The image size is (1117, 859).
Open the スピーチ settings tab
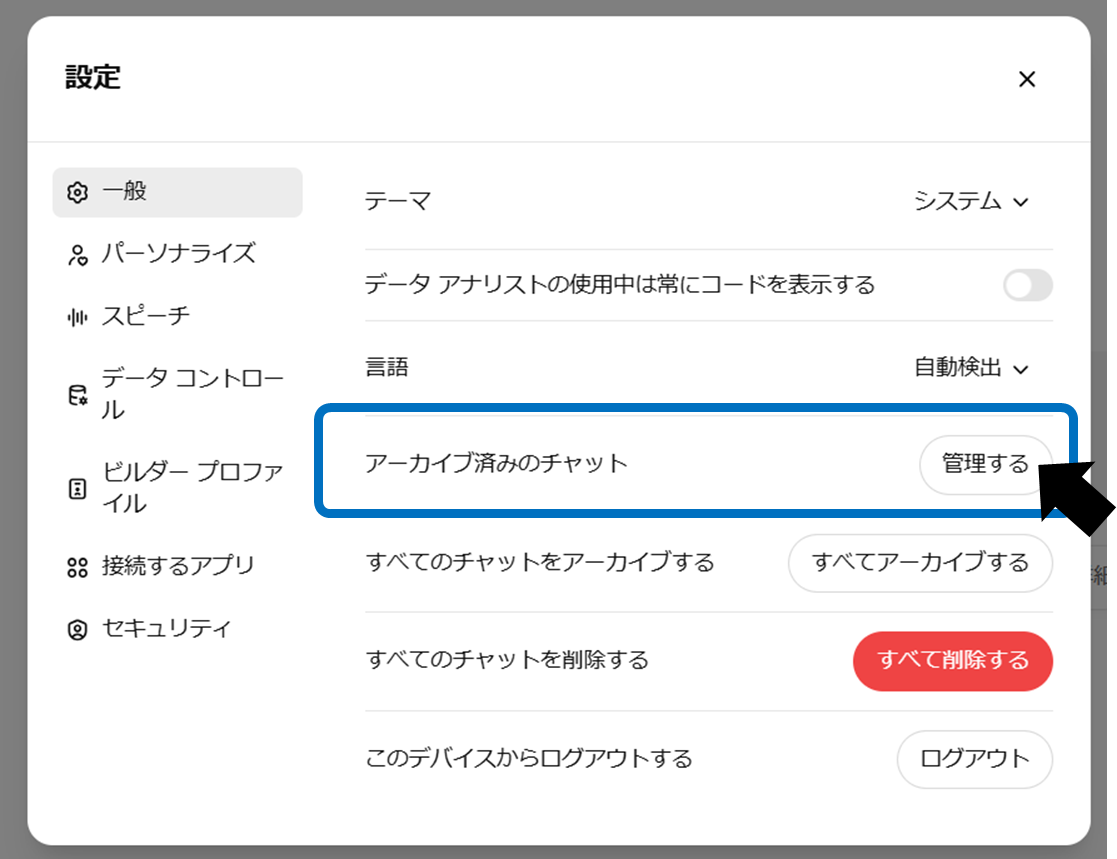coord(145,317)
